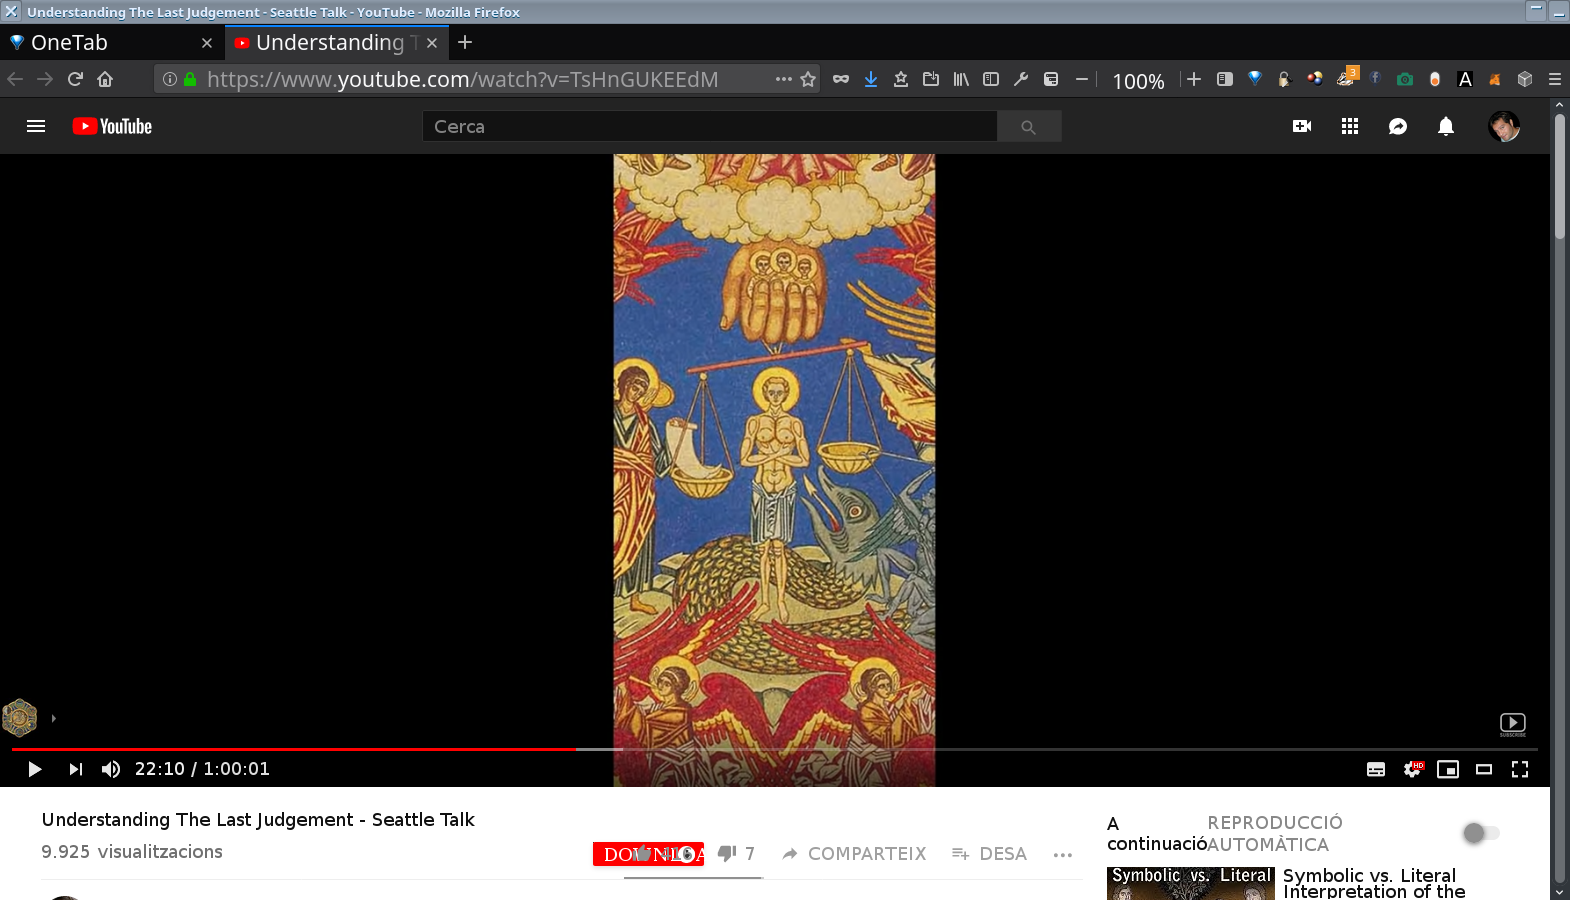This screenshot has width=1570, height=900.
Task: Open the Firefox hamburger menu
Action: coord(1555,79)
